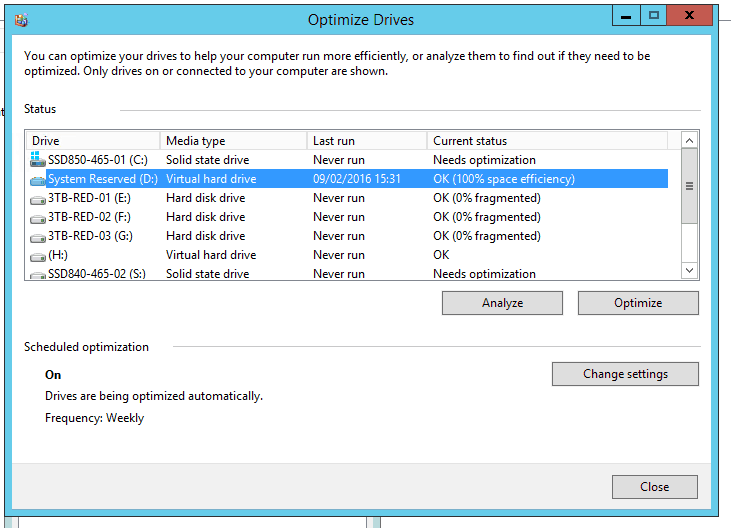Click the drive list scrollbar thumb
Image resolution: width=731 pixels, height=528 pixels.
(689, 186)
